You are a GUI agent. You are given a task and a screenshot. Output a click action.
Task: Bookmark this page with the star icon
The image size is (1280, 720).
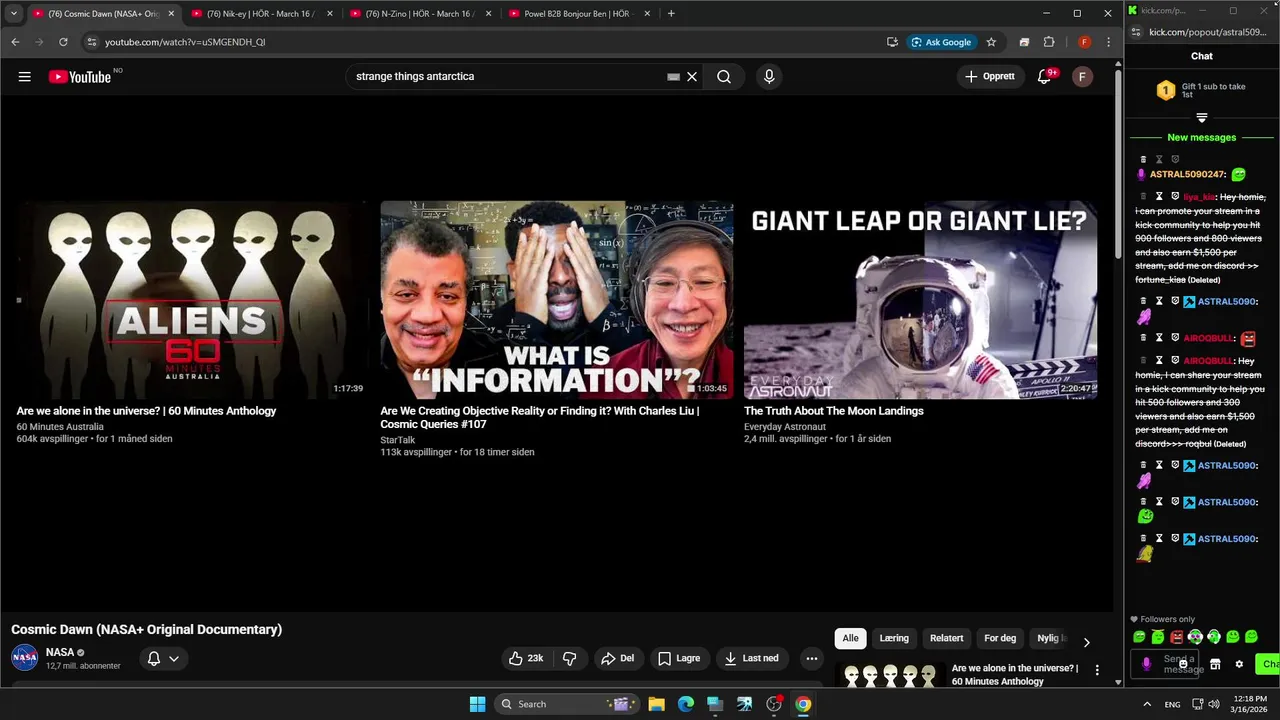coord(991,42)
